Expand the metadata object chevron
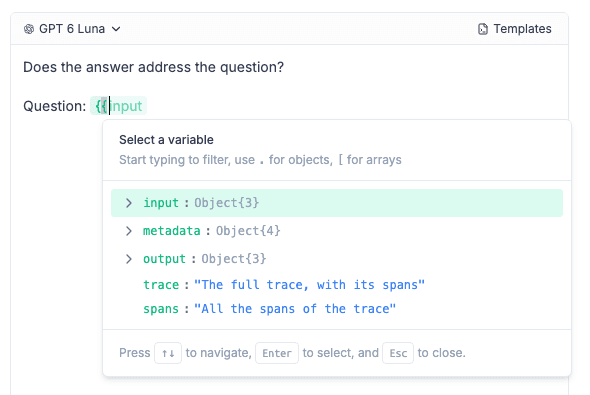This screenshot has height=395, width=590. click(x=129, y=231)
